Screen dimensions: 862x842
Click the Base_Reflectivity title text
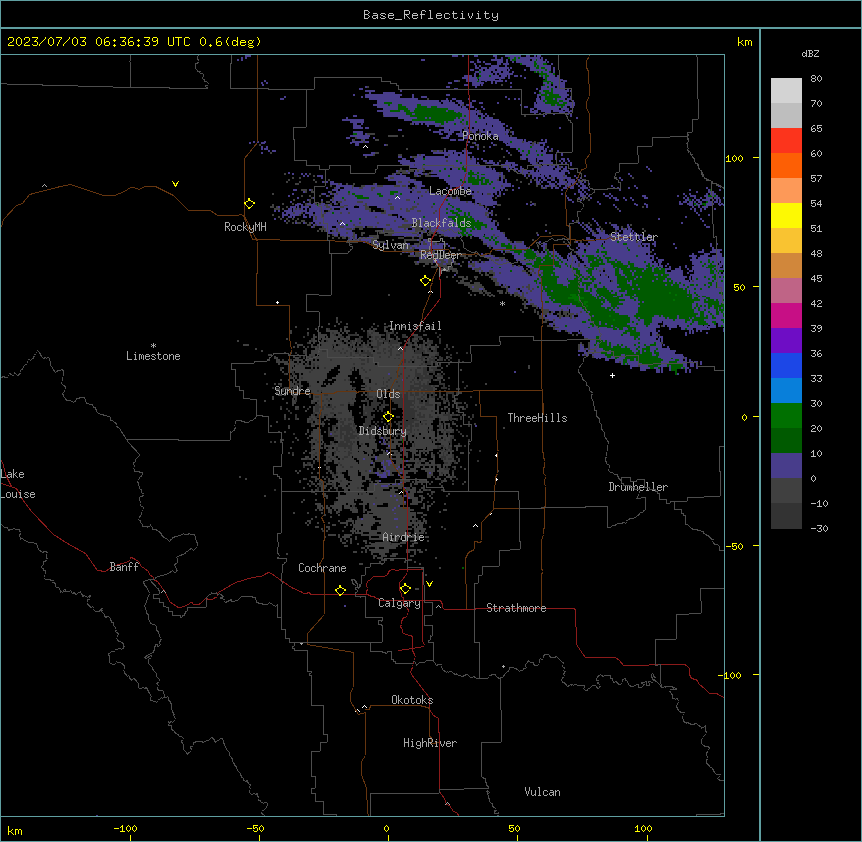431,15
